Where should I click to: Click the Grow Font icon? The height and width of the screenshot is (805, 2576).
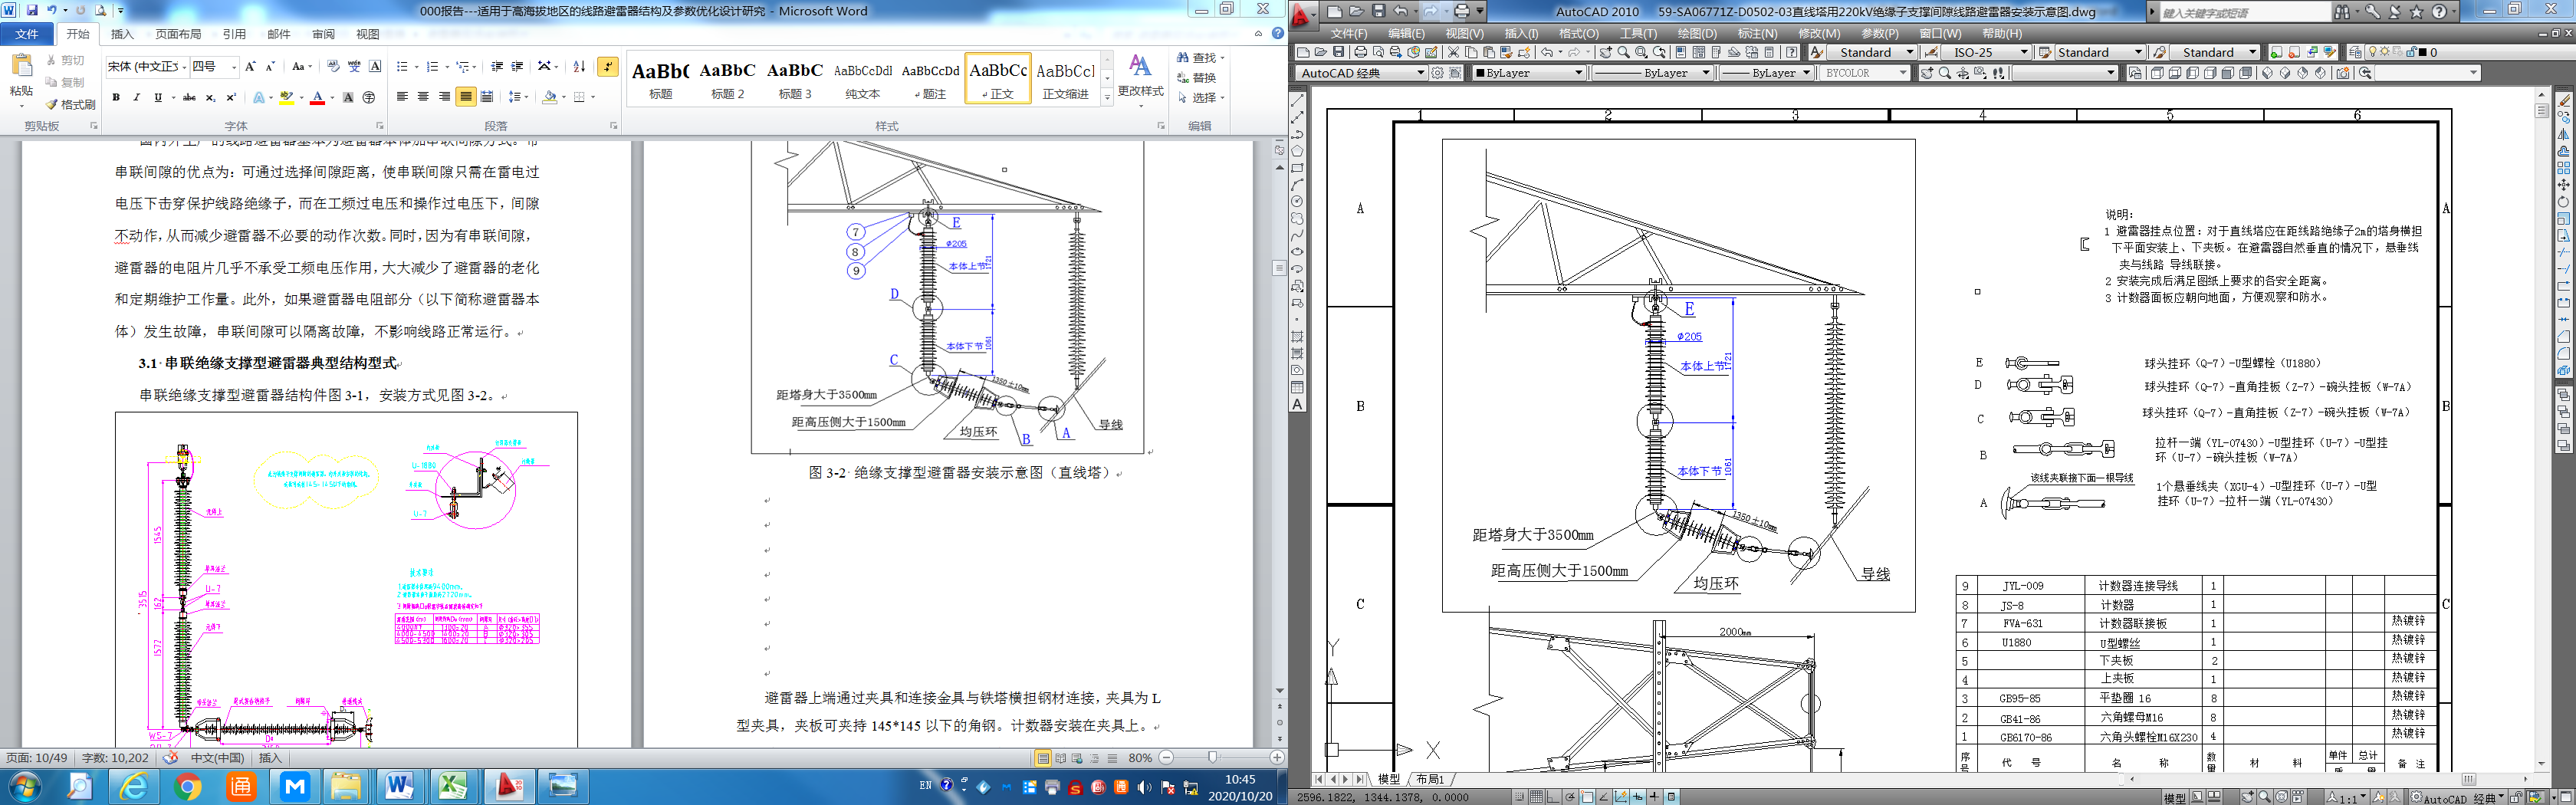pyautogui.click(x=250, y=67)
